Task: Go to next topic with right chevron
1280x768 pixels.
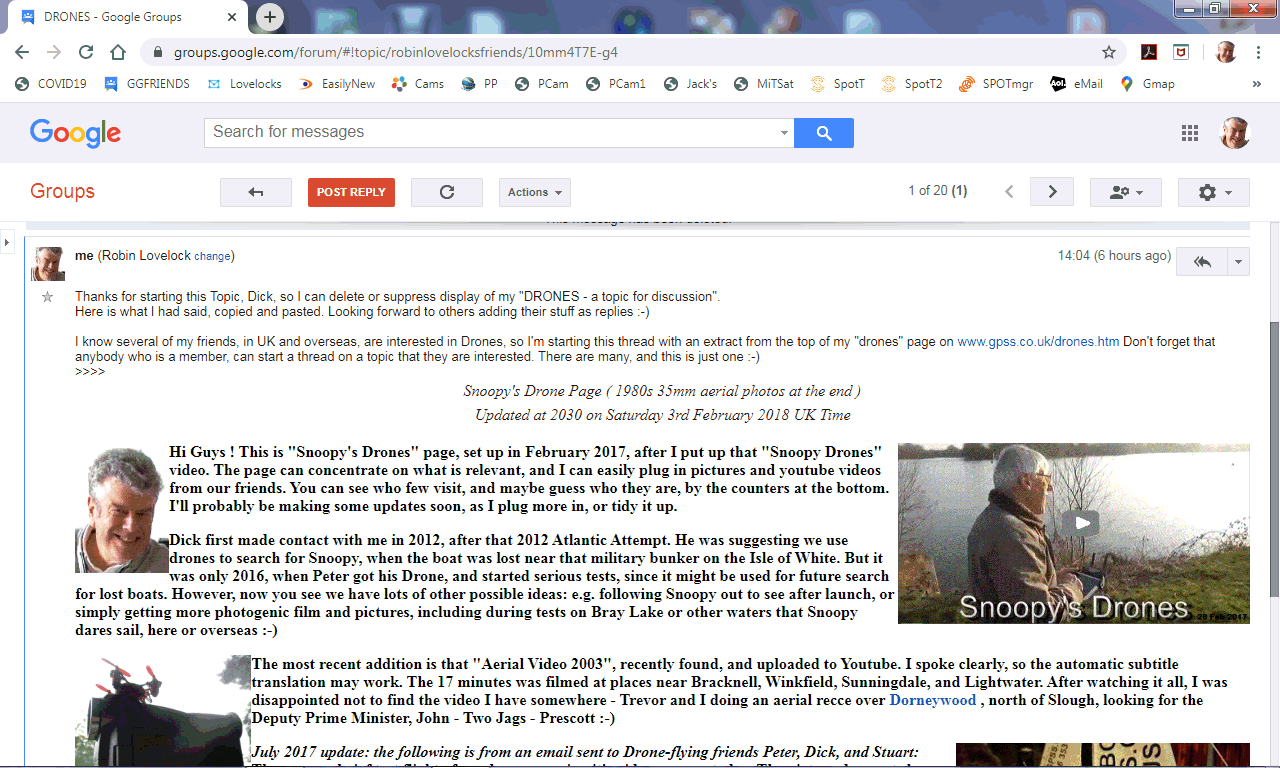Action: [1051, 192]
